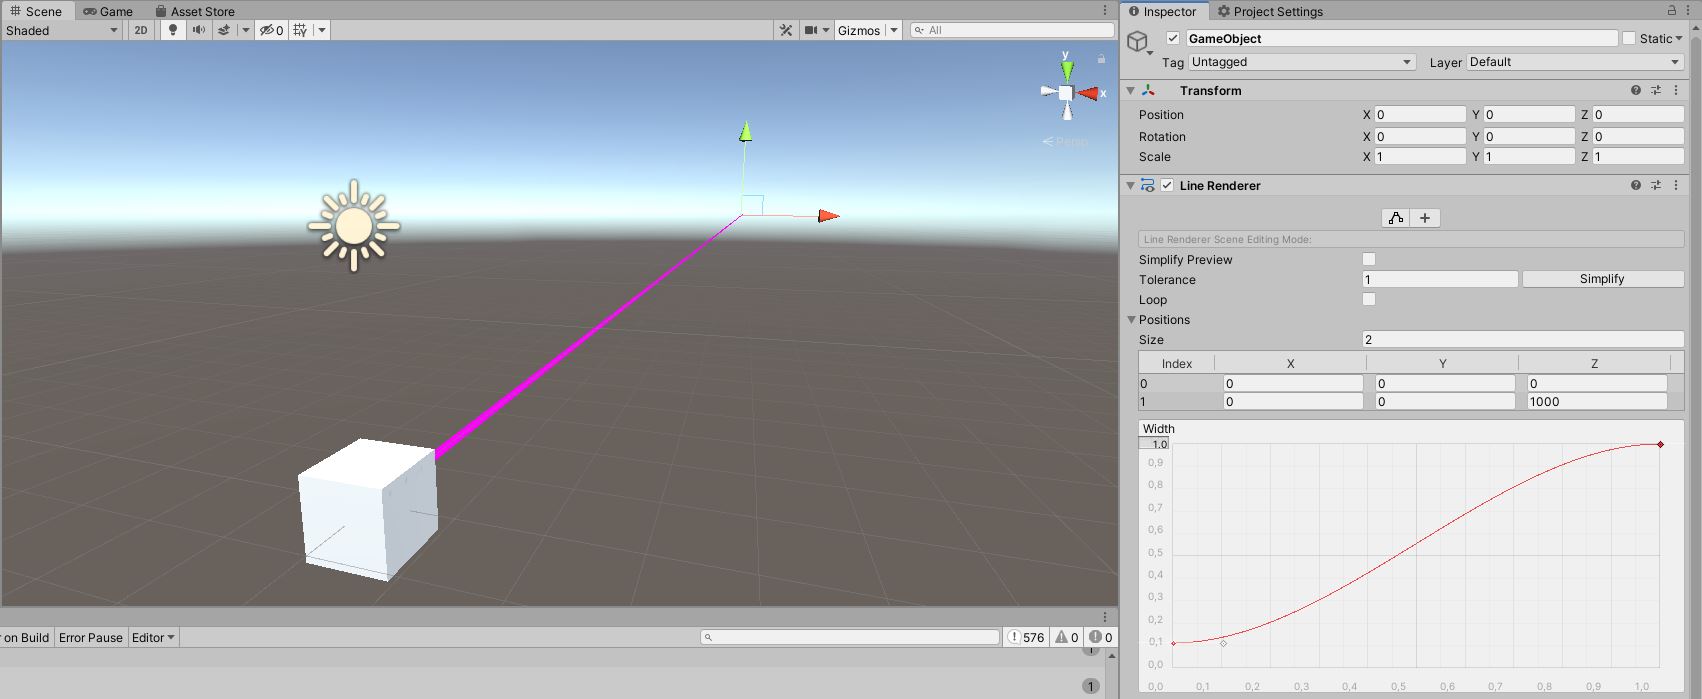Screen dimensions: 1702x699
Task: Toggle the Static checkbox
Action: point(1629,38)
